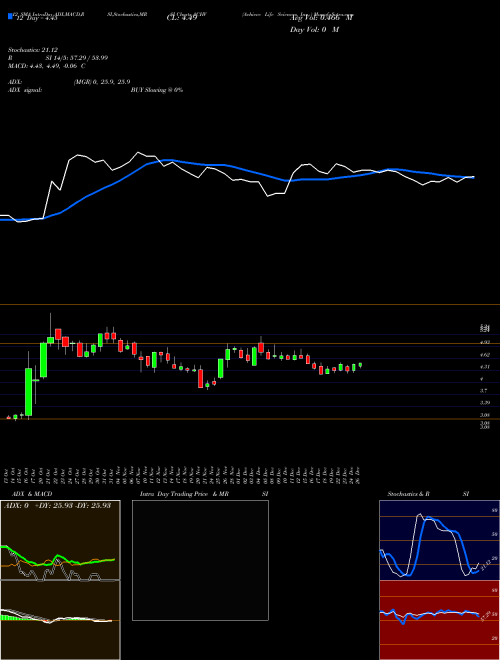Click the last green candle on 26 Dec
Image resolution: width=500 pixels, height=660 pixels.
pyautogui.click(x=360, y=365)
